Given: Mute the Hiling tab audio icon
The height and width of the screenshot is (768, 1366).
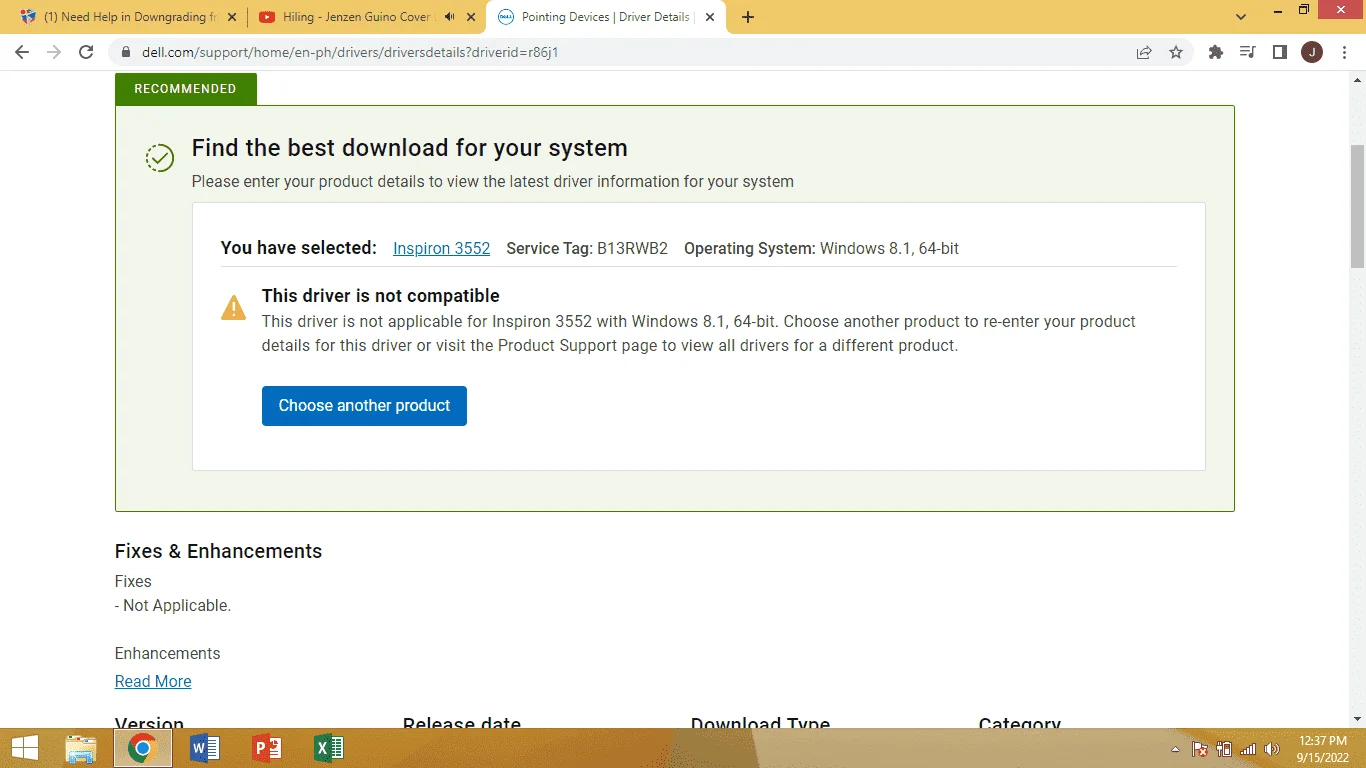Looking at the screenshot, I should point(450,17).
